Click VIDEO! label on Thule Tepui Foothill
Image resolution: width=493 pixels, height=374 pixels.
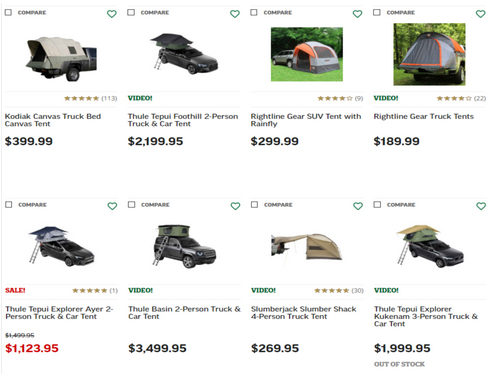pos(140,98)
